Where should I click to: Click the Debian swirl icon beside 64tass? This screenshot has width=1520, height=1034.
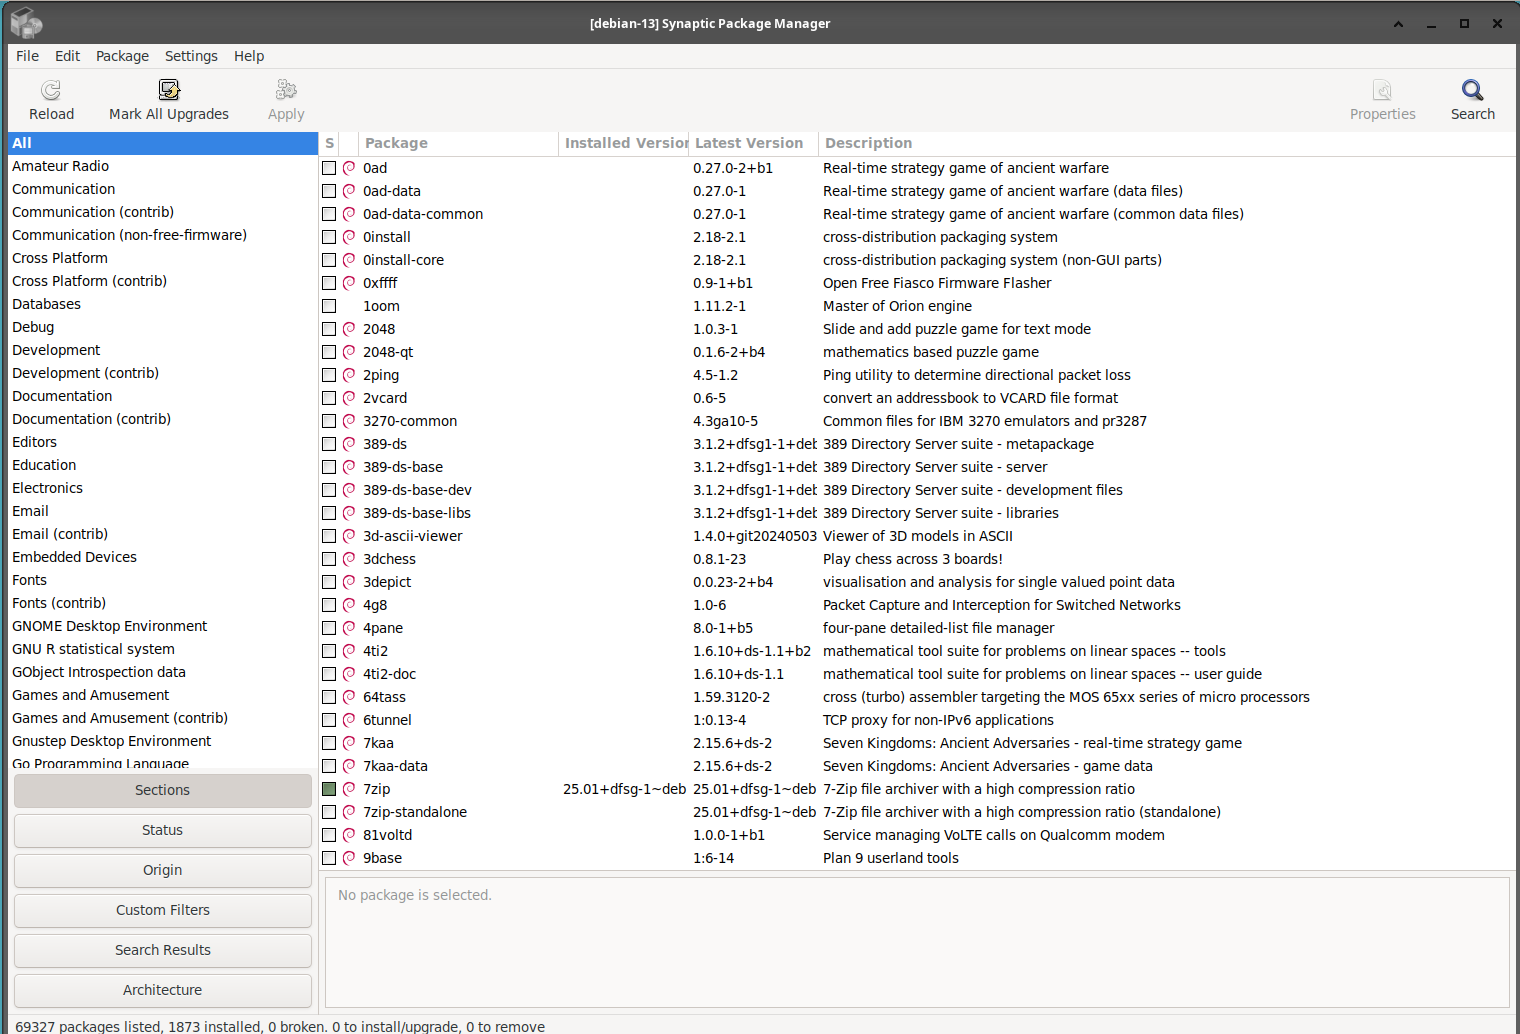click(x=349, y=697)
